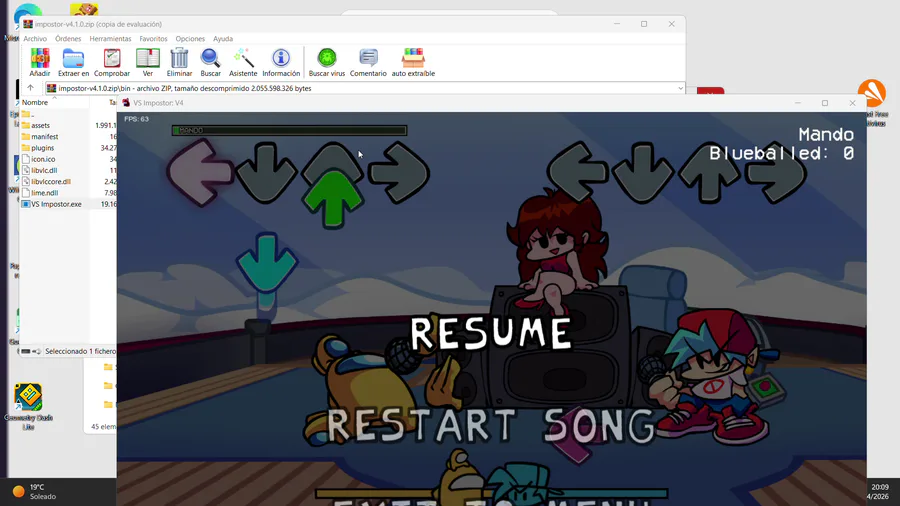The image size is (900, 506).
Task: Click the Comprobar toolbar icon
Action: point(112,62)
